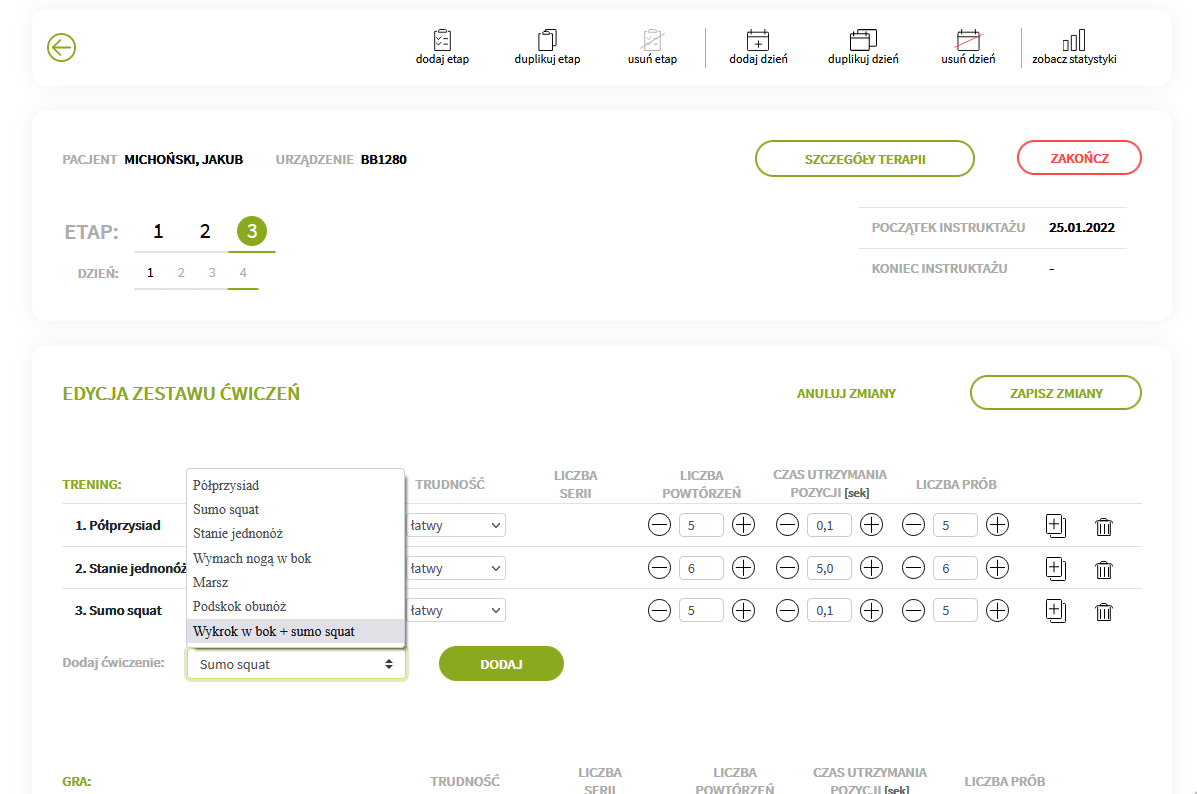Open zobacz statystyki chart icon
This screenshot has width=1197, height=794.
coord(1074,40)
